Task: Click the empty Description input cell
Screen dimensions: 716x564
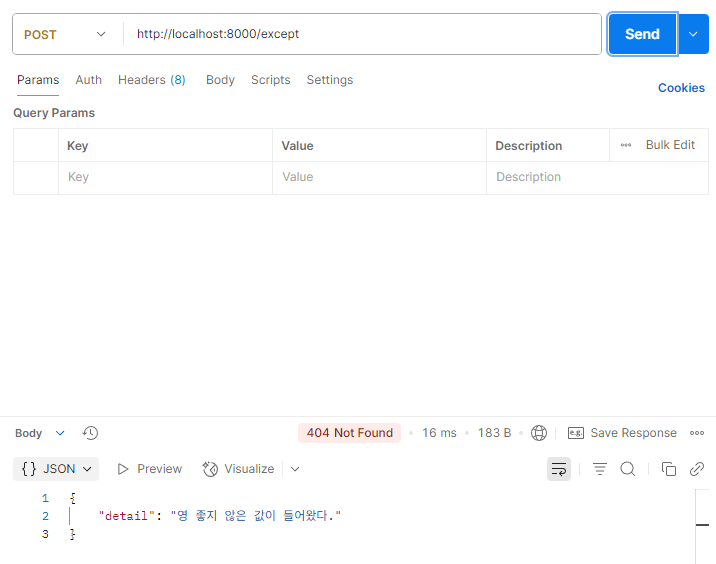Action: tap(597, 177)
